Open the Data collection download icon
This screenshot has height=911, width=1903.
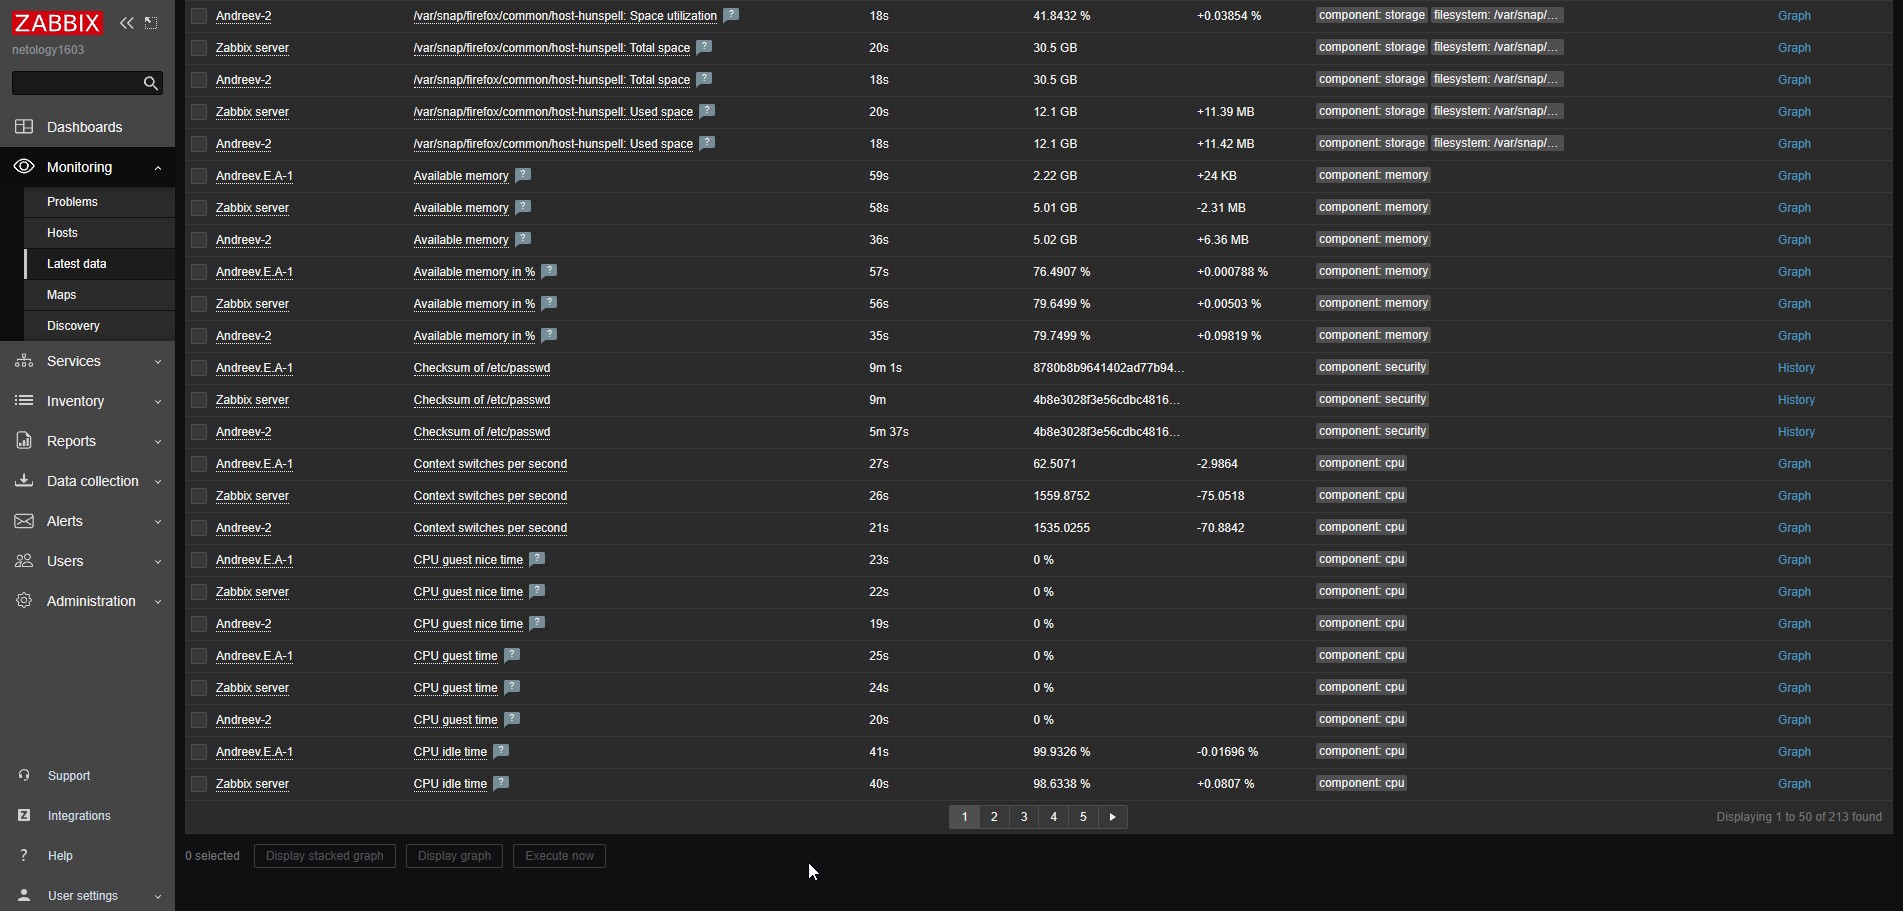23,481
